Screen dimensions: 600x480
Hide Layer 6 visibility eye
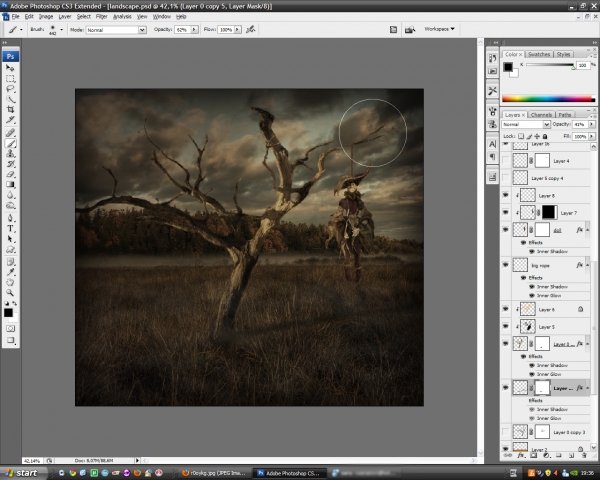(x=505, y=309)
